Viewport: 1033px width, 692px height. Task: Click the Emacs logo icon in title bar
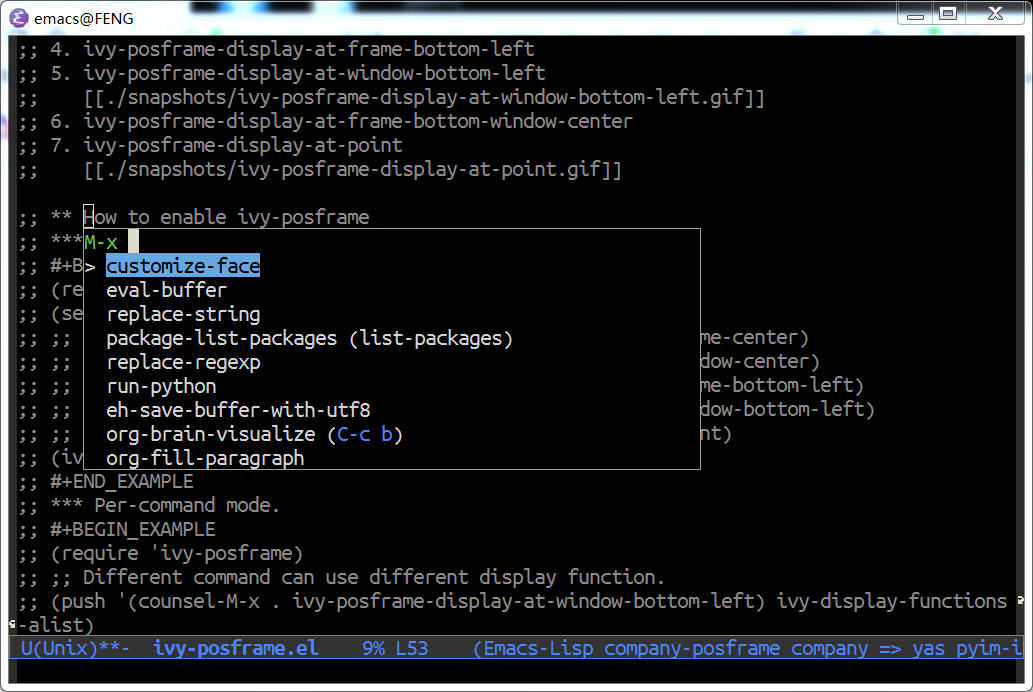point(18,18)
